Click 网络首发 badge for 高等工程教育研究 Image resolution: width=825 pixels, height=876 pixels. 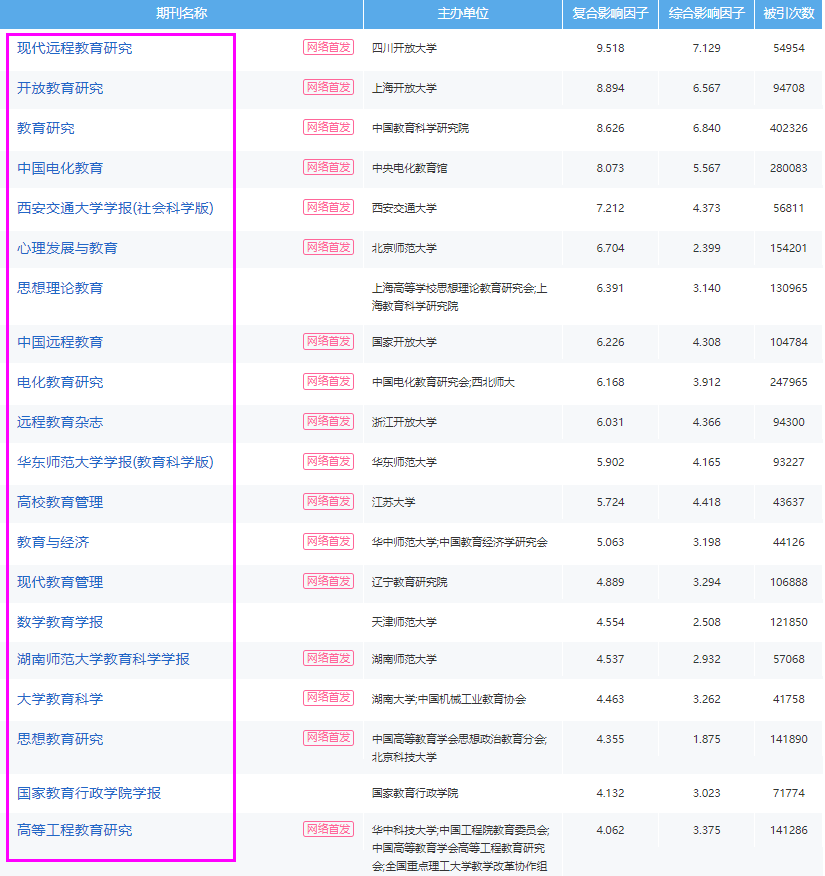[x=328, y=829]
